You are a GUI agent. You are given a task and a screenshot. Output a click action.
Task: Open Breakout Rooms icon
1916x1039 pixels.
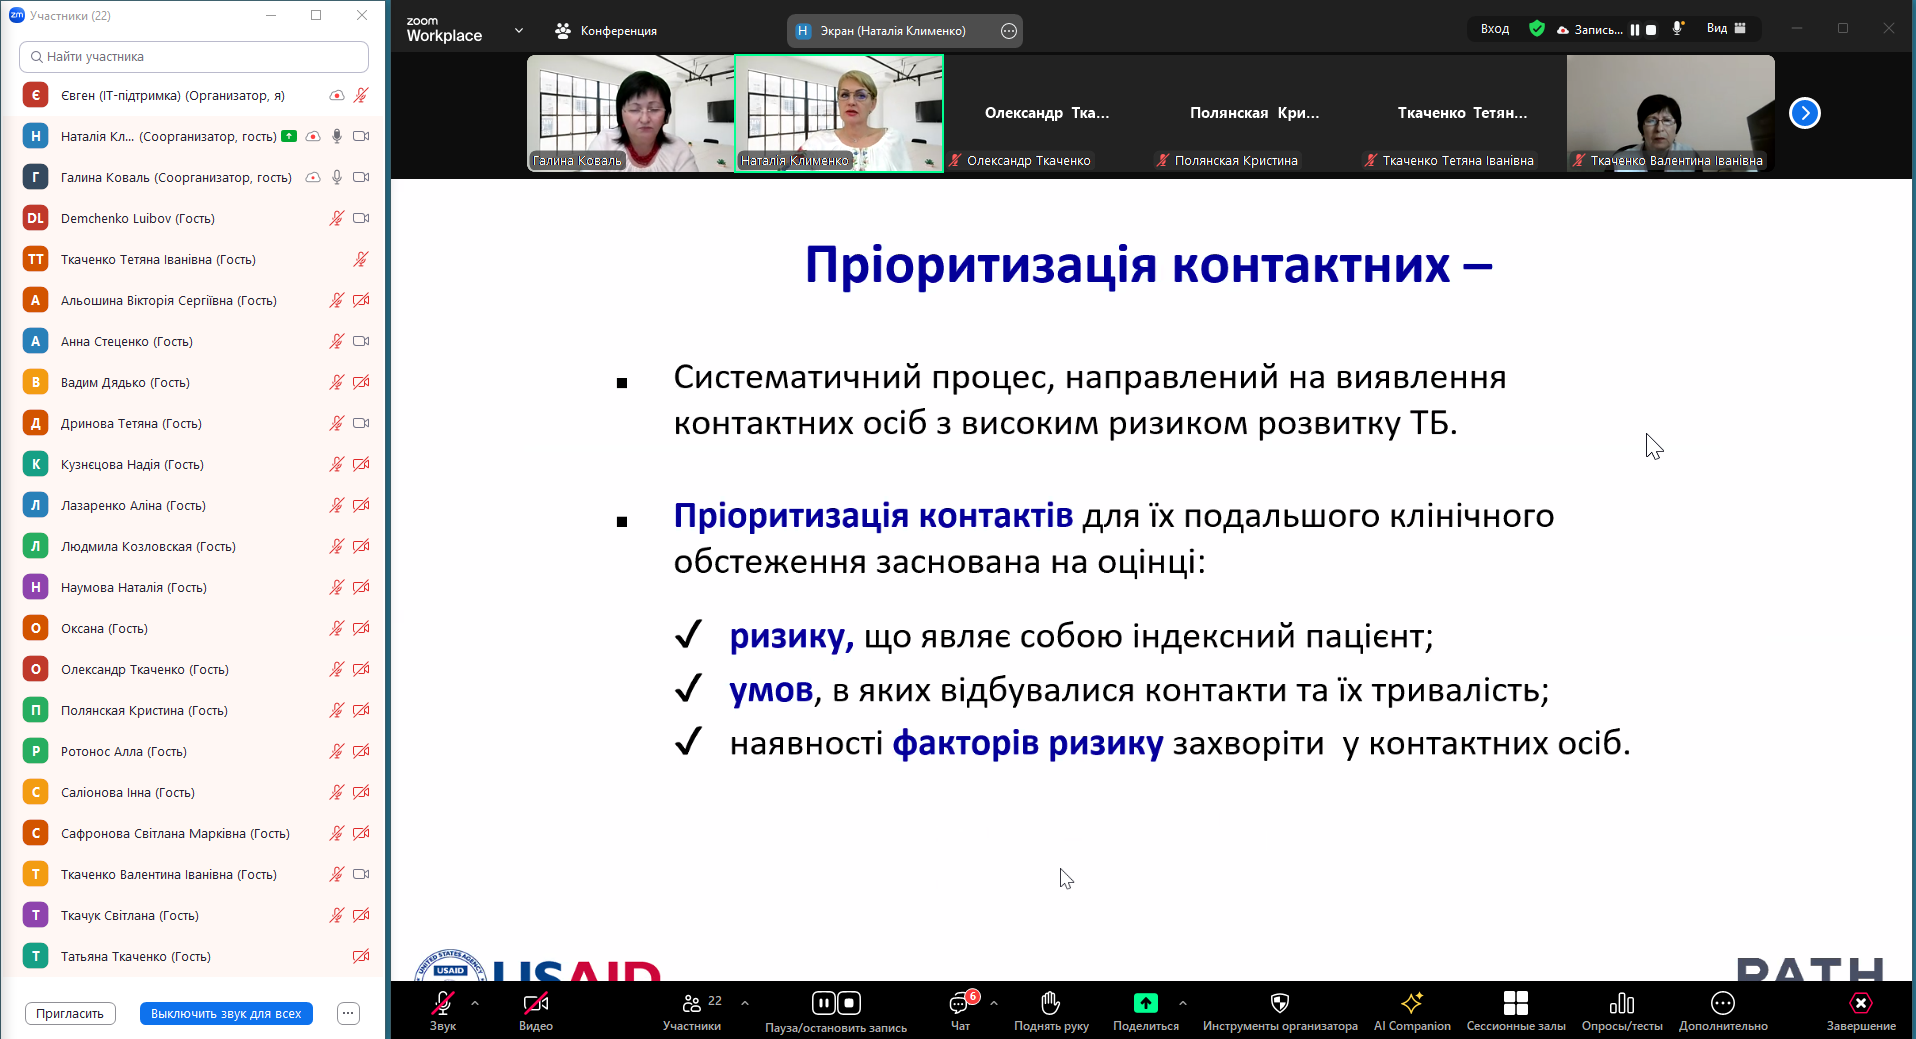(x=1515, y=1003)
